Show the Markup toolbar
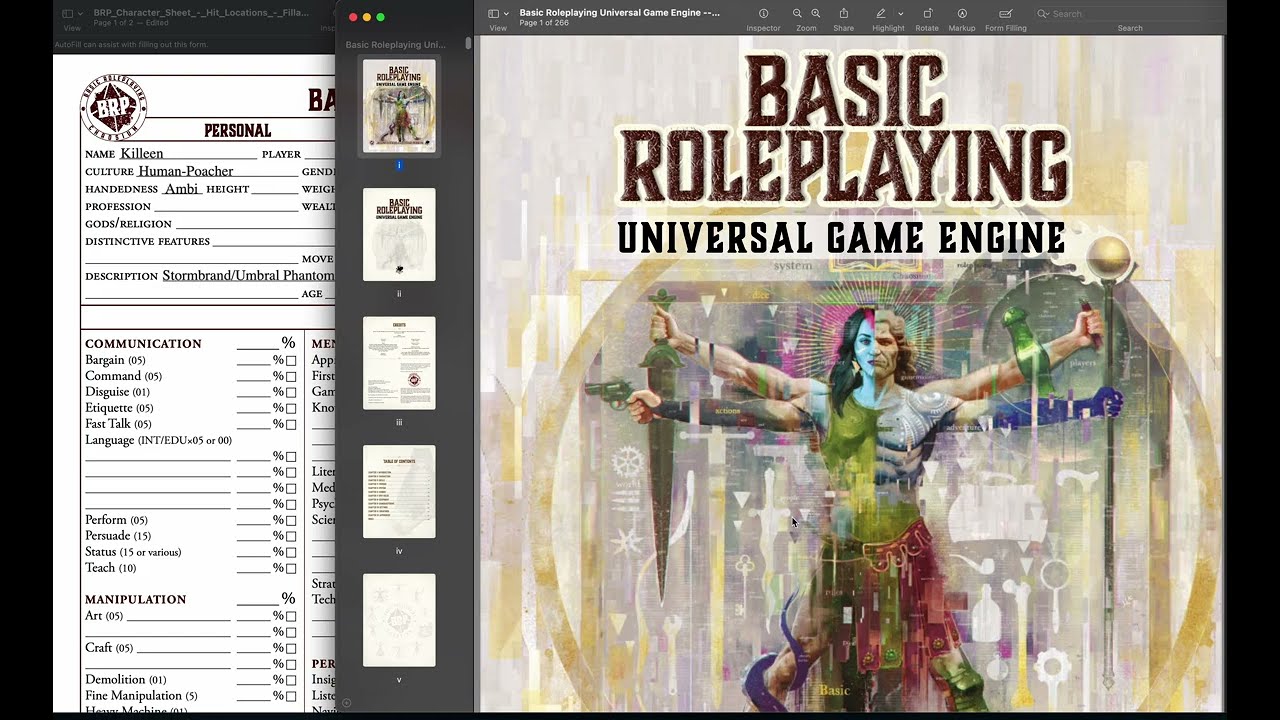Image resolution: width=1280 pixels, height=720 pixels. point(962,14)
